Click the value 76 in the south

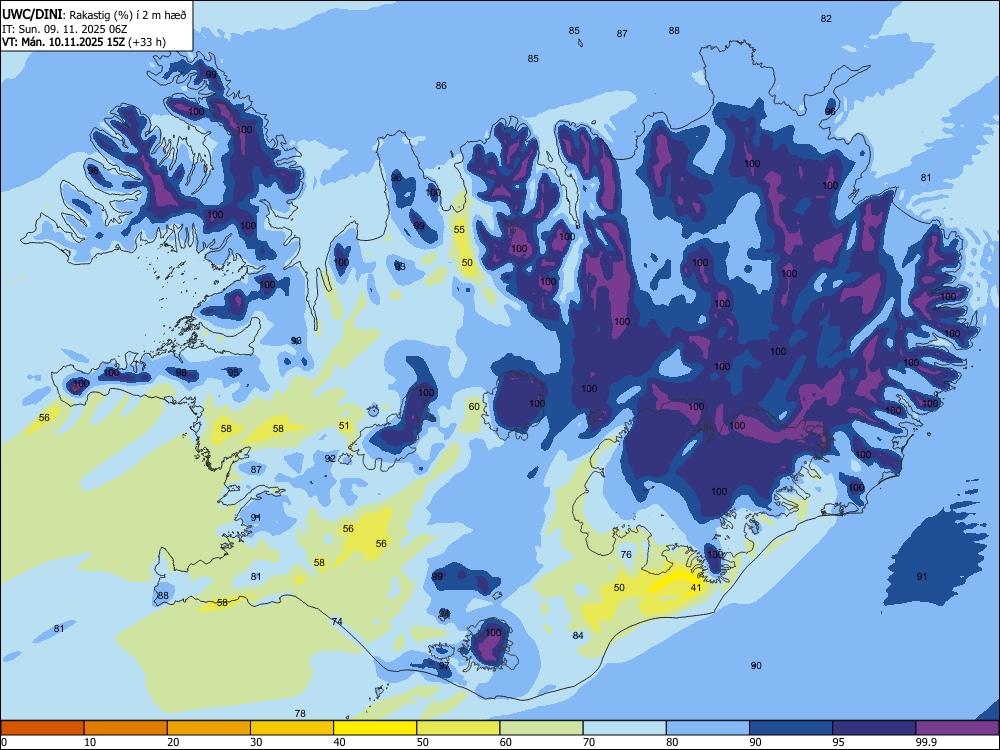[x=626, y=554]
